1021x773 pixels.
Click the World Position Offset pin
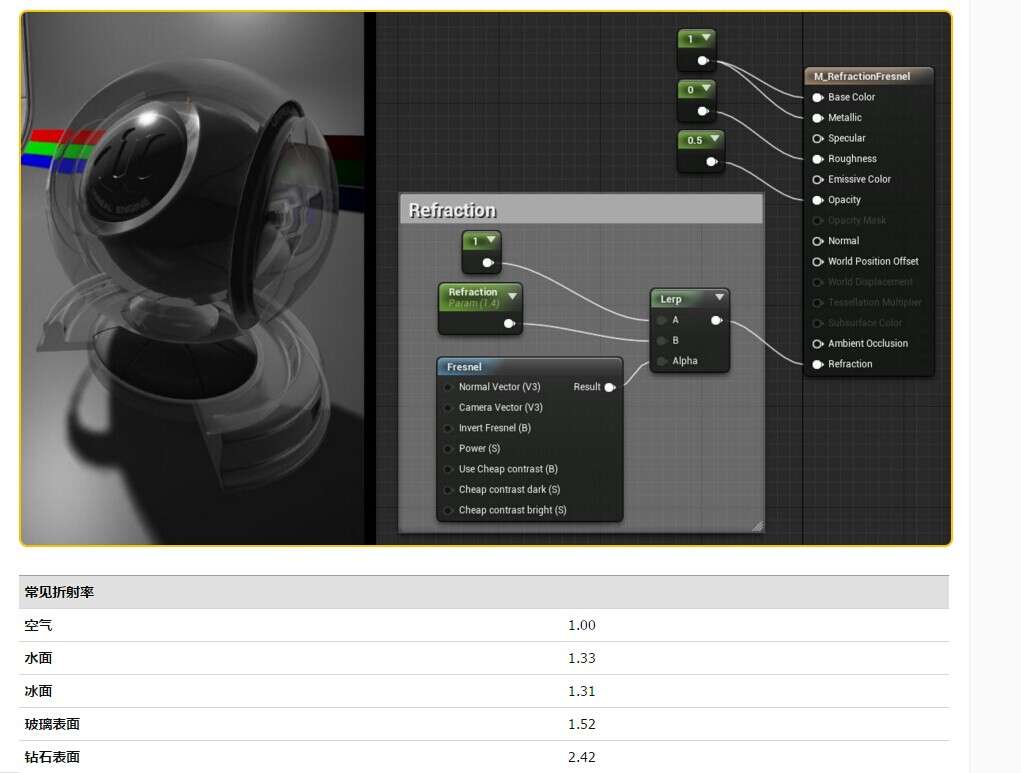click(x=818, y=261)
